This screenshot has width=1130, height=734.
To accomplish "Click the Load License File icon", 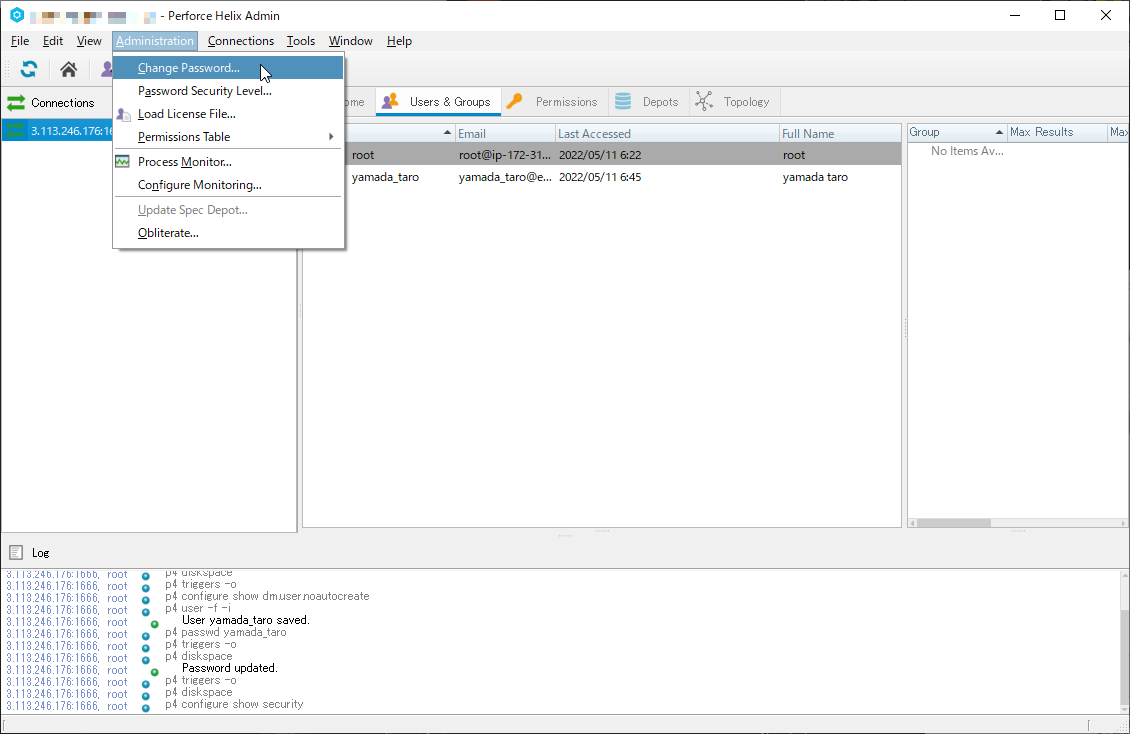I will [x=124, y=114].
